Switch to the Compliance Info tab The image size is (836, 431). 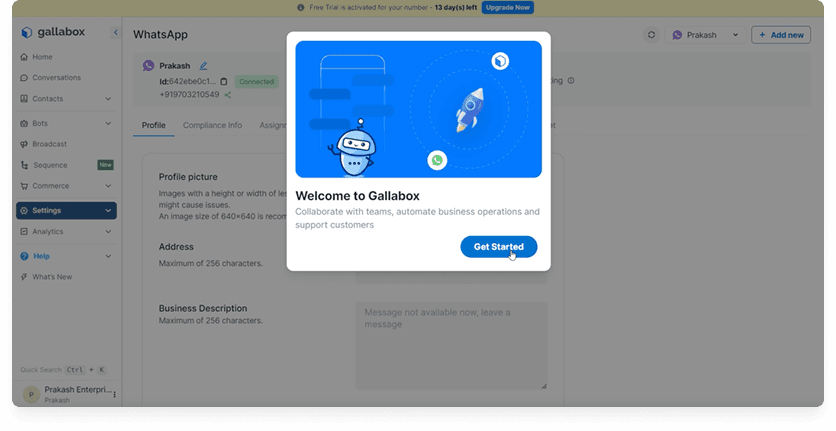212,125
